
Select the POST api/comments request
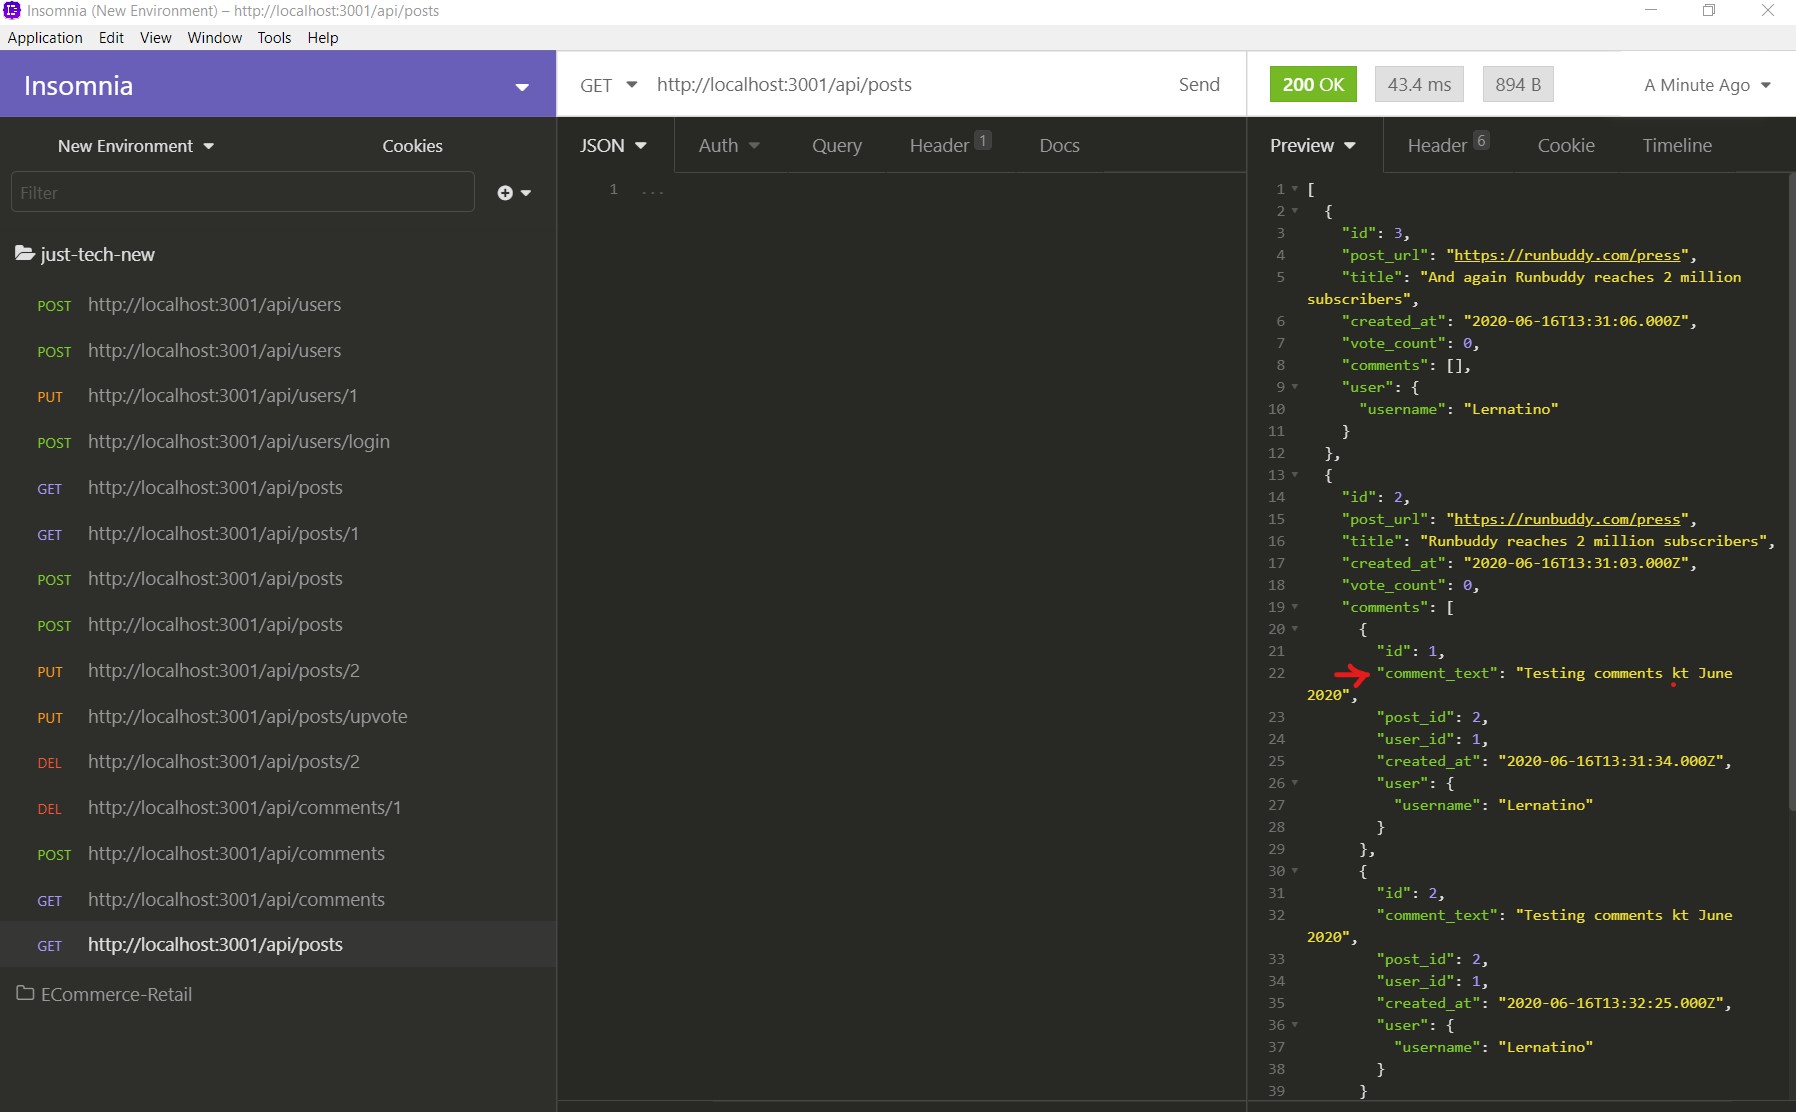click(x=278, y=854)
